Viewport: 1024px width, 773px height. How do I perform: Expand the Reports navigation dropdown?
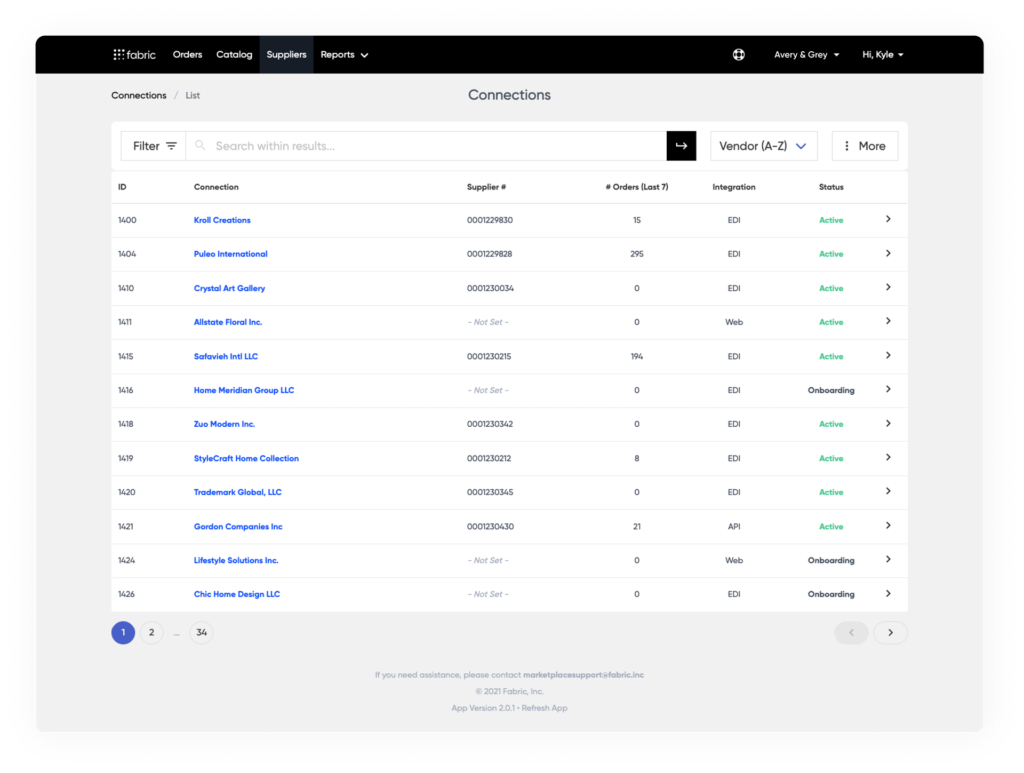click(x=344, y=55)
